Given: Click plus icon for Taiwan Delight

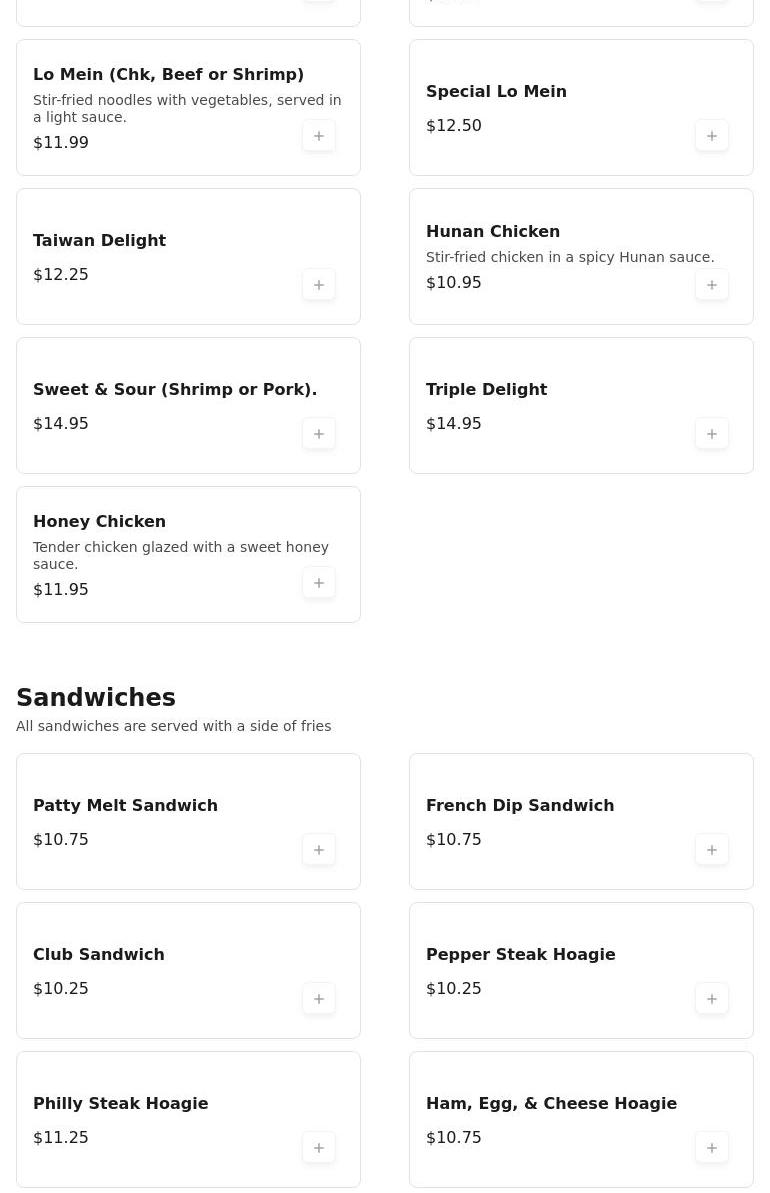Looking at the screenshot, I should click(x=319, y=285).
